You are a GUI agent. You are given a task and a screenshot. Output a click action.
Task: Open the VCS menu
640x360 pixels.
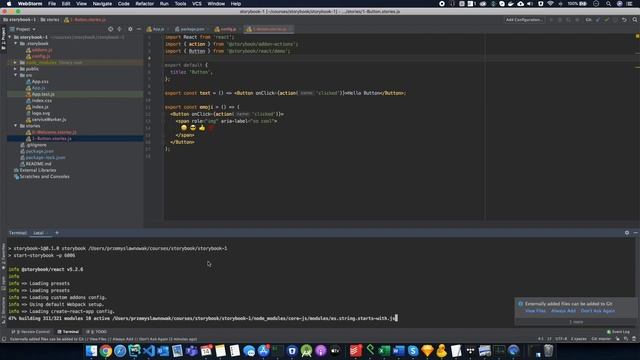197,4
